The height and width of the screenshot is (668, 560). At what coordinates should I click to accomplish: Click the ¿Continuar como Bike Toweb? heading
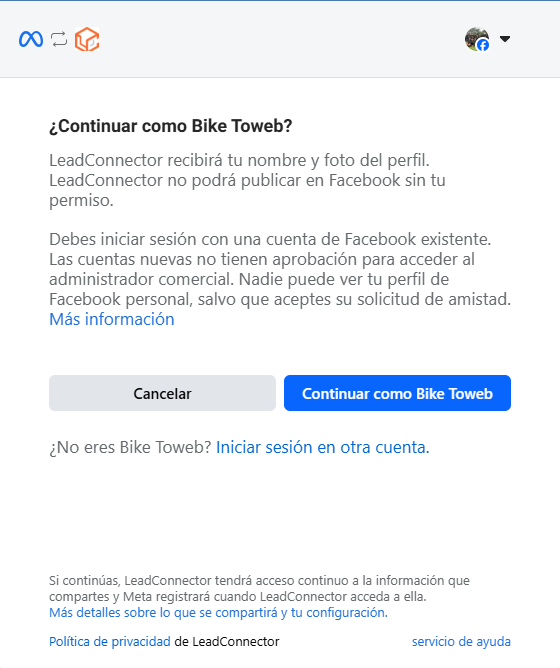coord(170,126)
